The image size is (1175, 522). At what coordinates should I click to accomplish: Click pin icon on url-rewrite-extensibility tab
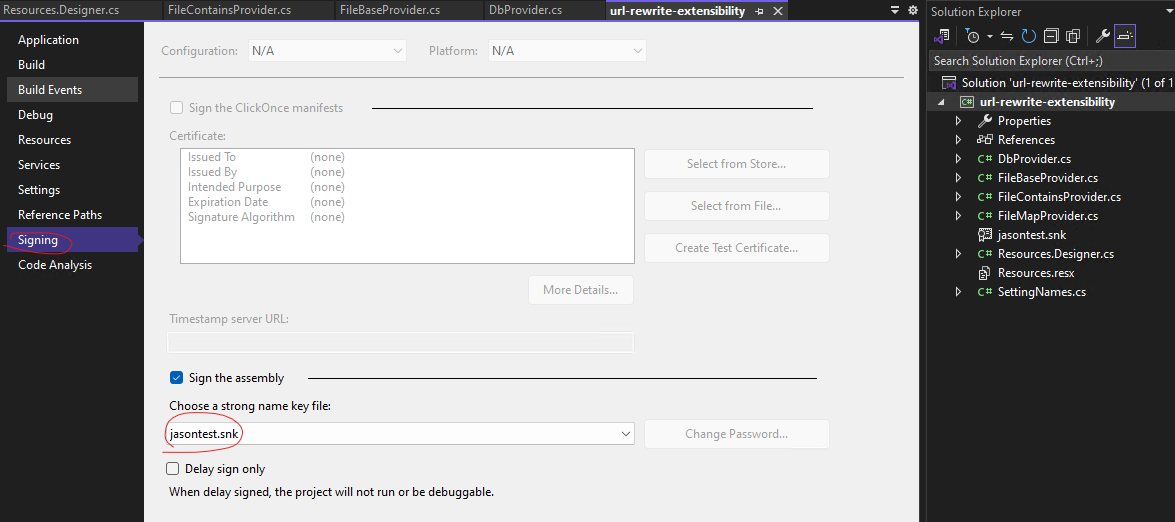[x=760, y=11]
